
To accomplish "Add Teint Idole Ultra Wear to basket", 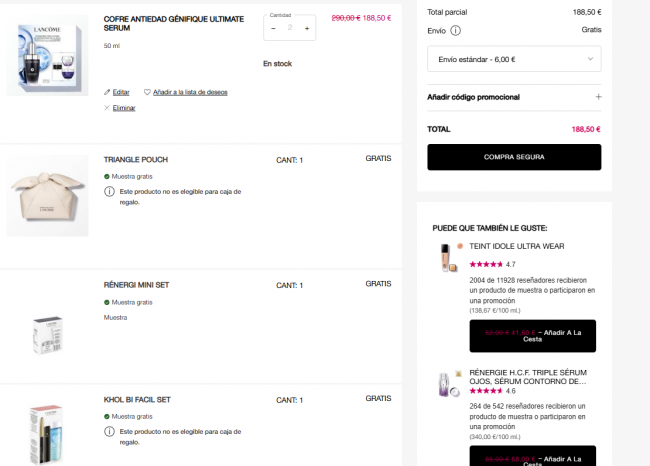I will point(533,336).
